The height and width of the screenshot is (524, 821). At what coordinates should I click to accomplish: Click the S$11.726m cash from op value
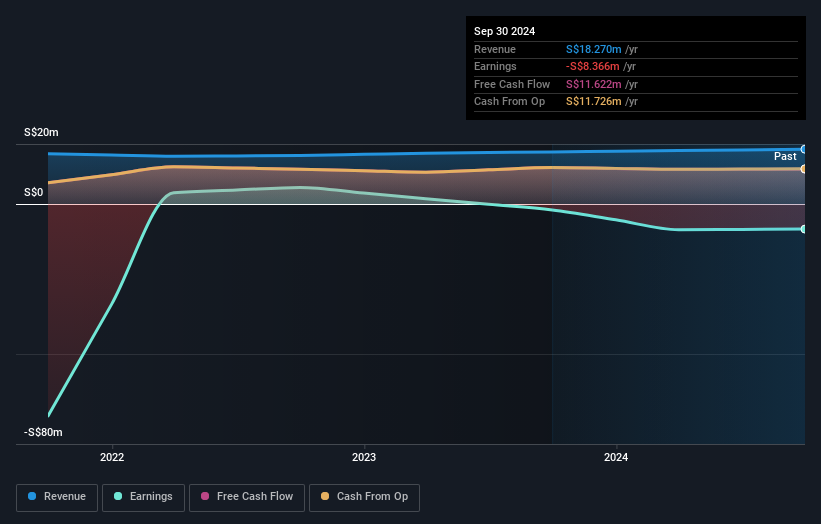[593, 102]
